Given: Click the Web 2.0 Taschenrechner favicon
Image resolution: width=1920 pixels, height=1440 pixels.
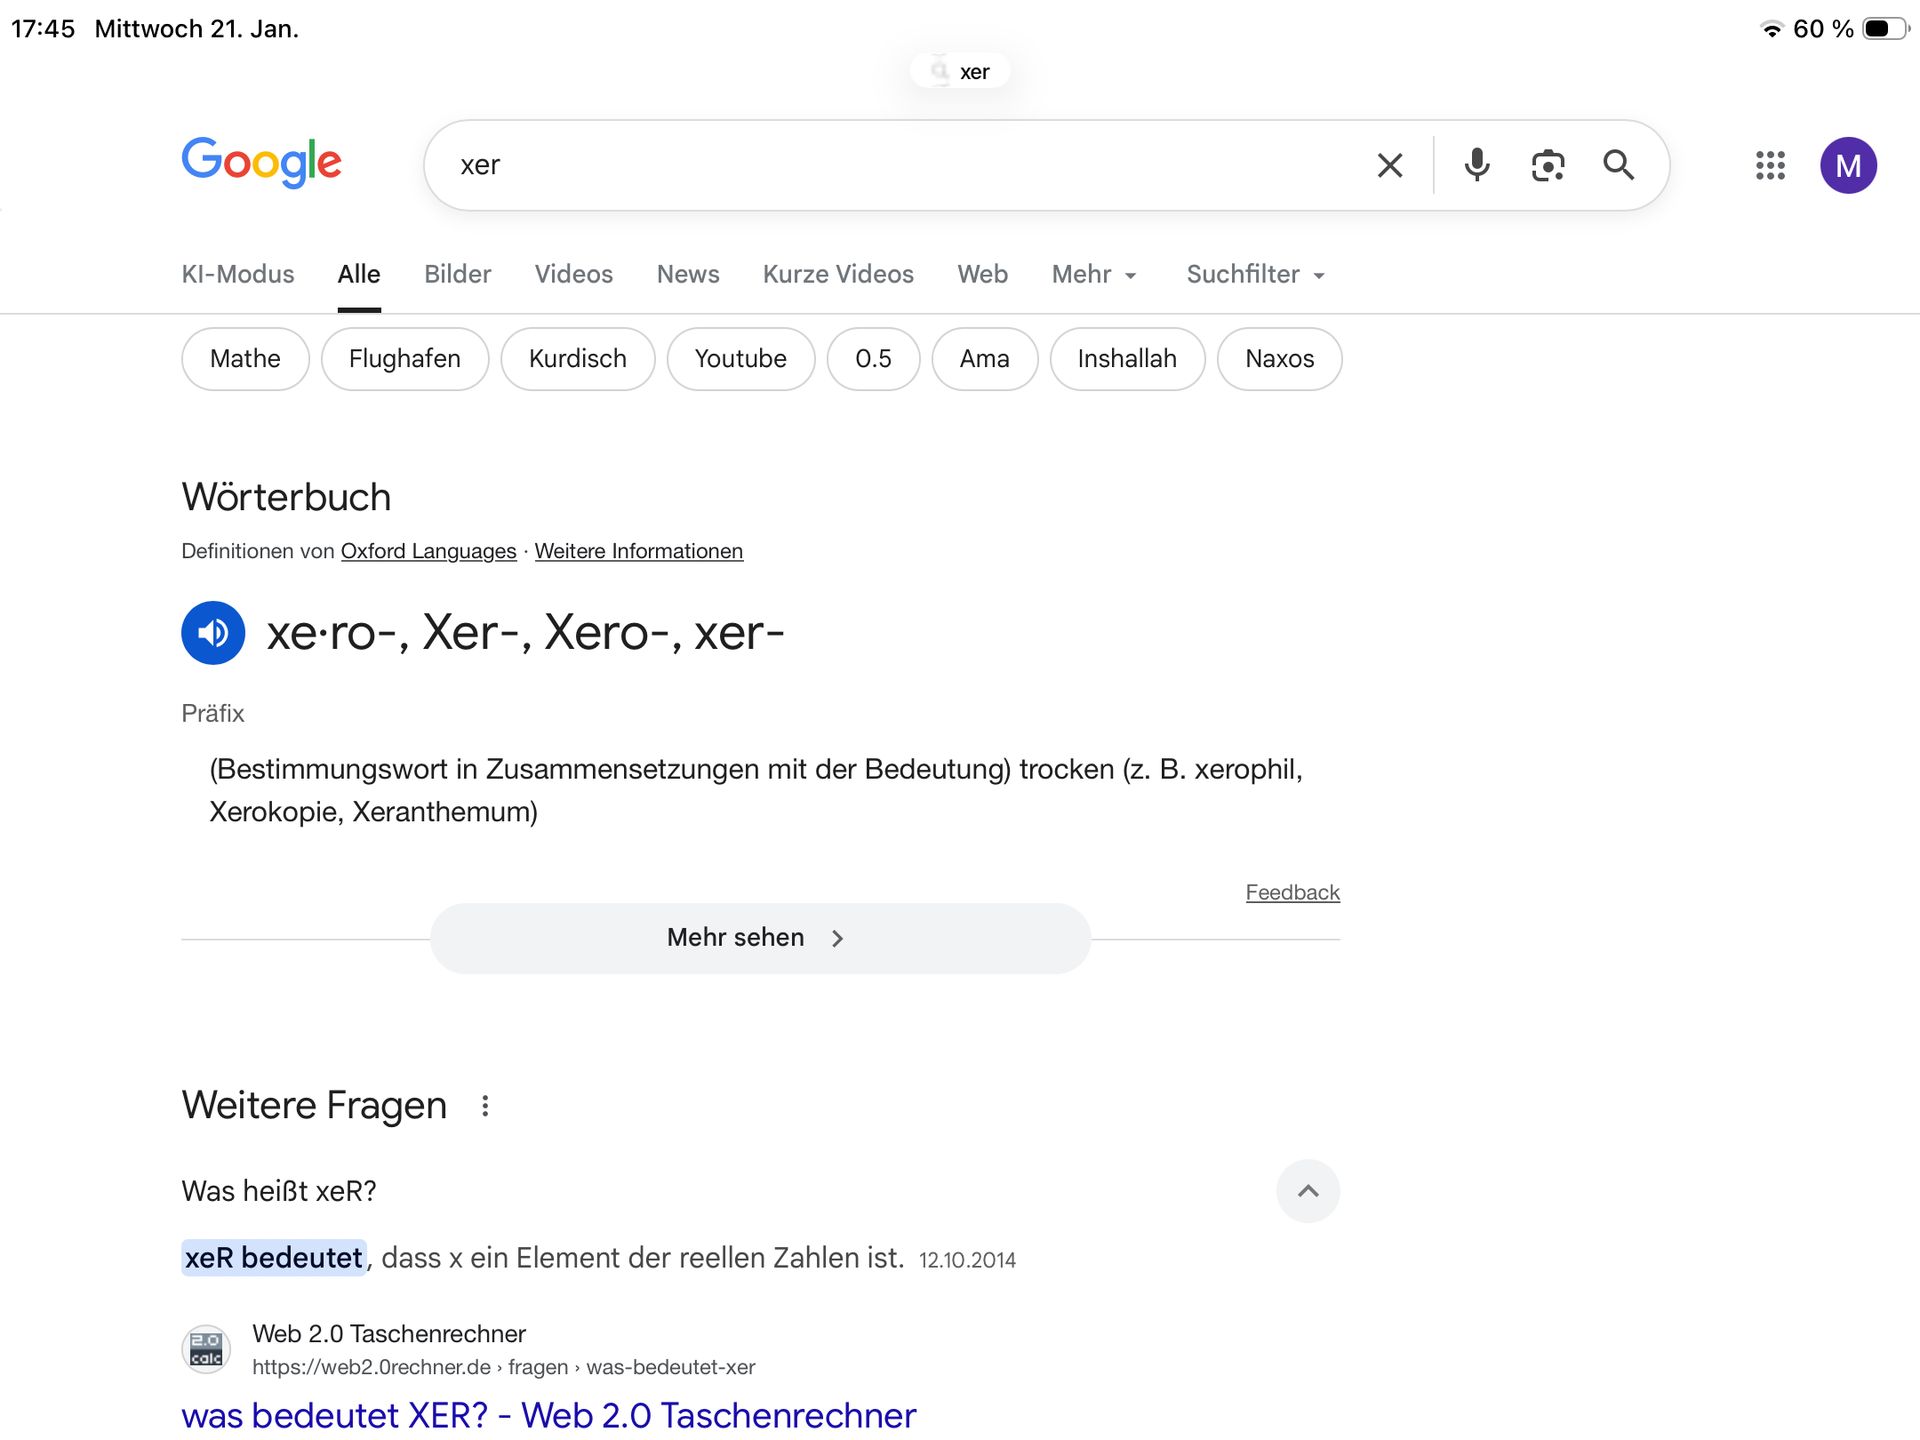Looking at the screenshot, I should click(x=206, y=1349).
